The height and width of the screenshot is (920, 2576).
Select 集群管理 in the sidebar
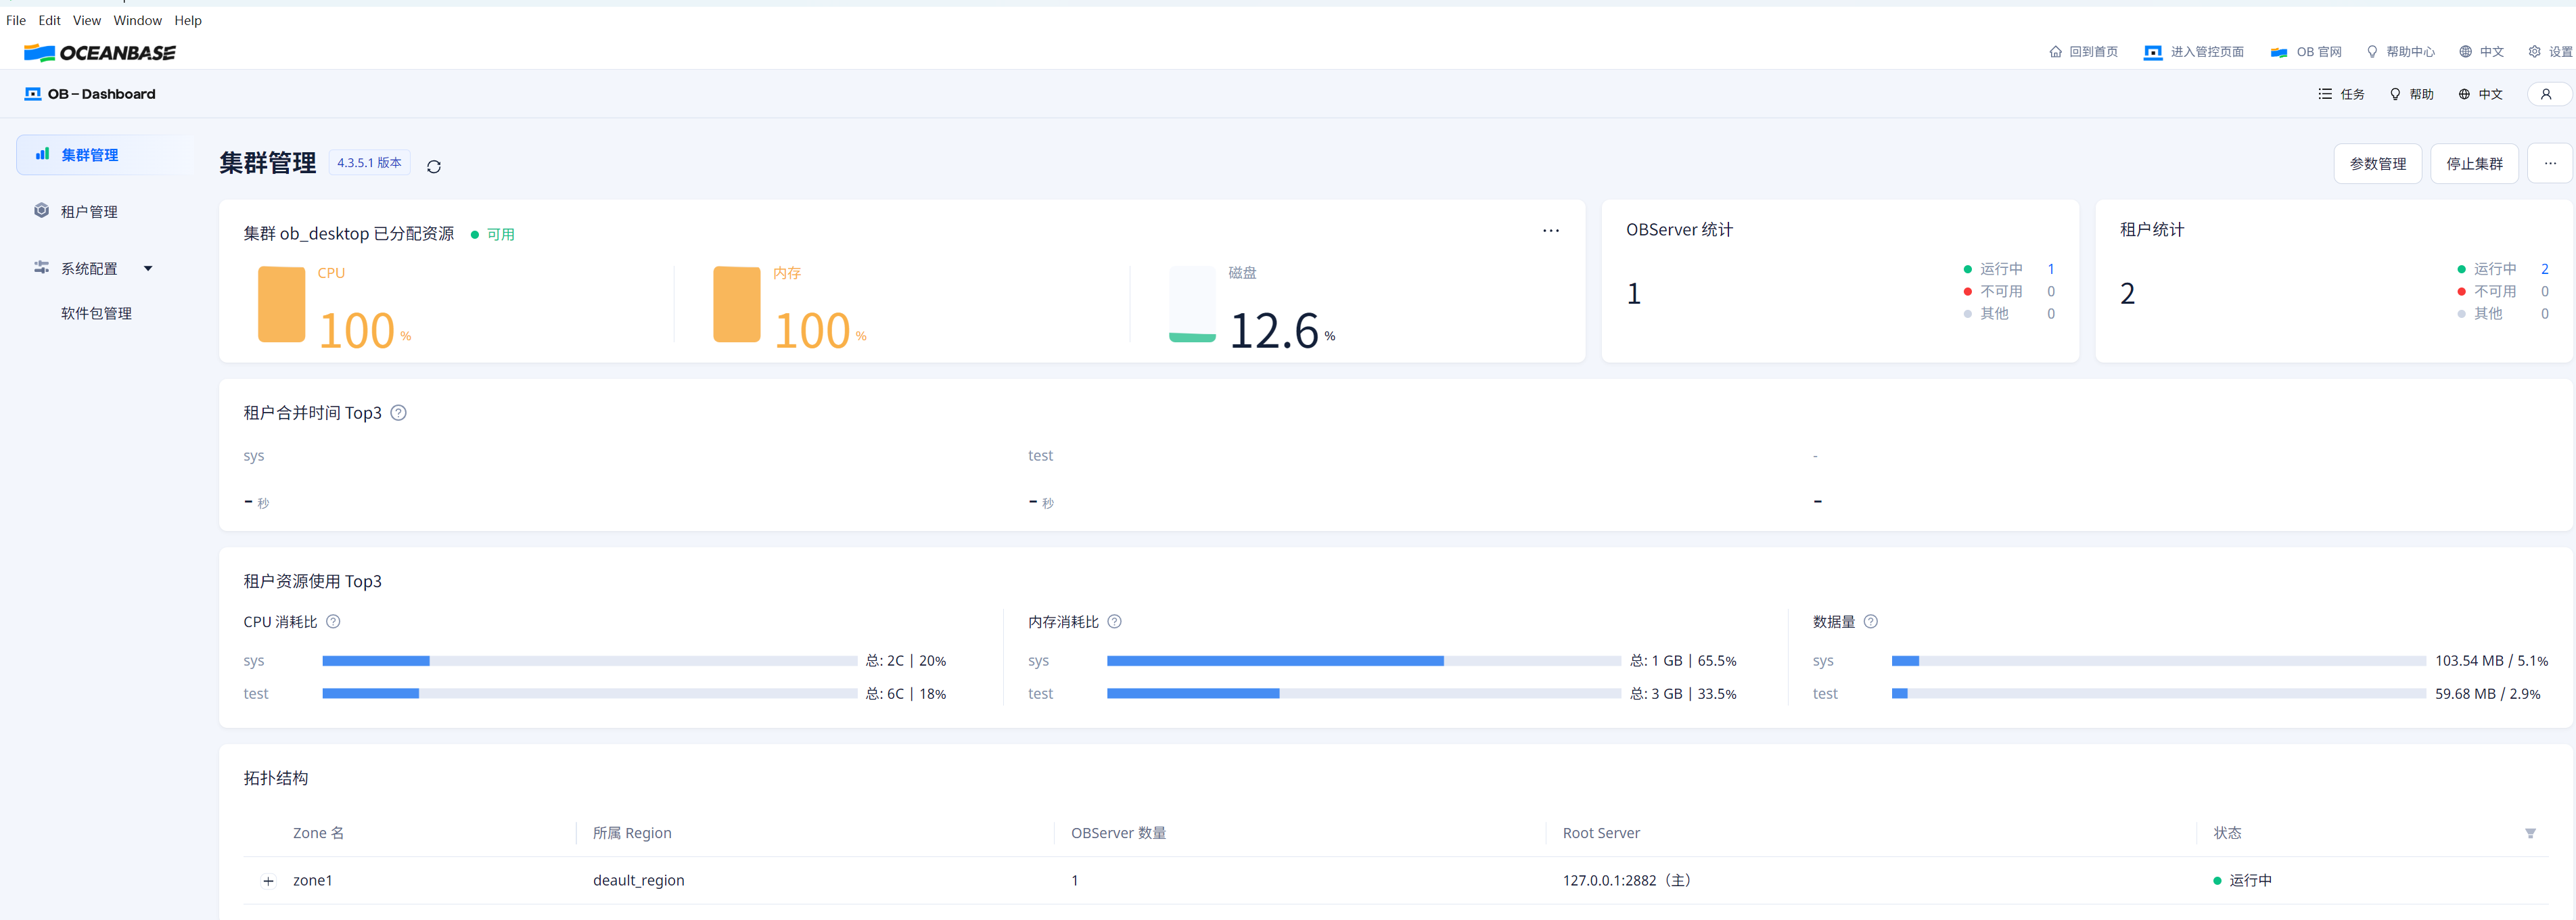[105, 155]
